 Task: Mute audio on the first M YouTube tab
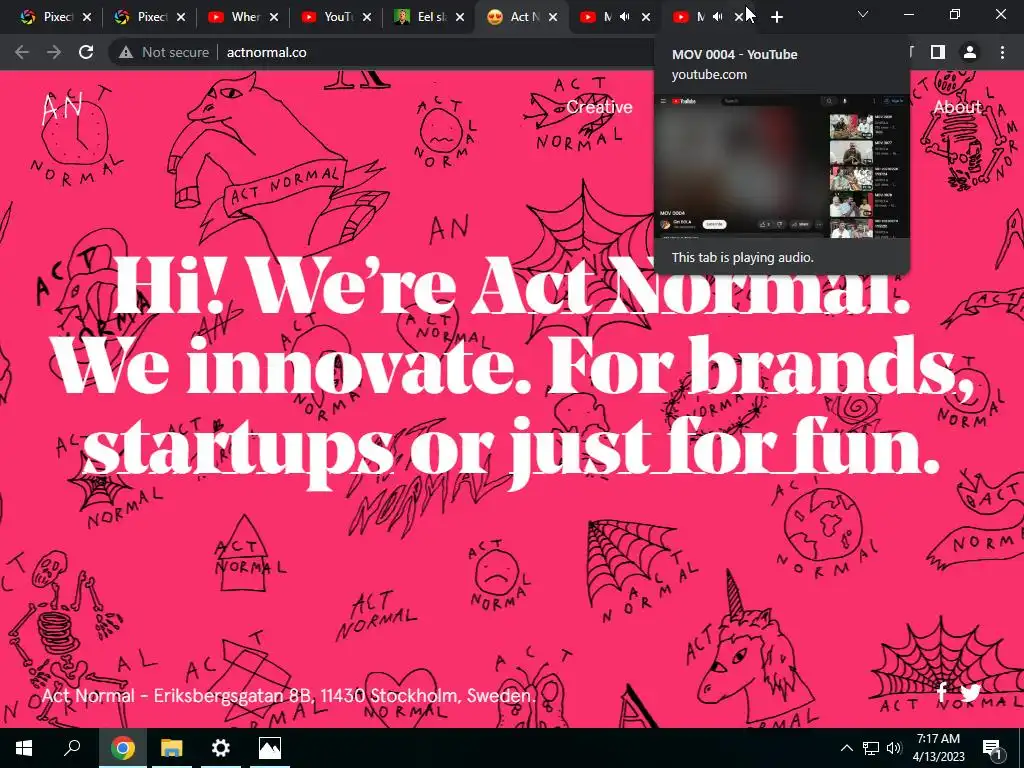pyautogui.click(x=624, y=17)
